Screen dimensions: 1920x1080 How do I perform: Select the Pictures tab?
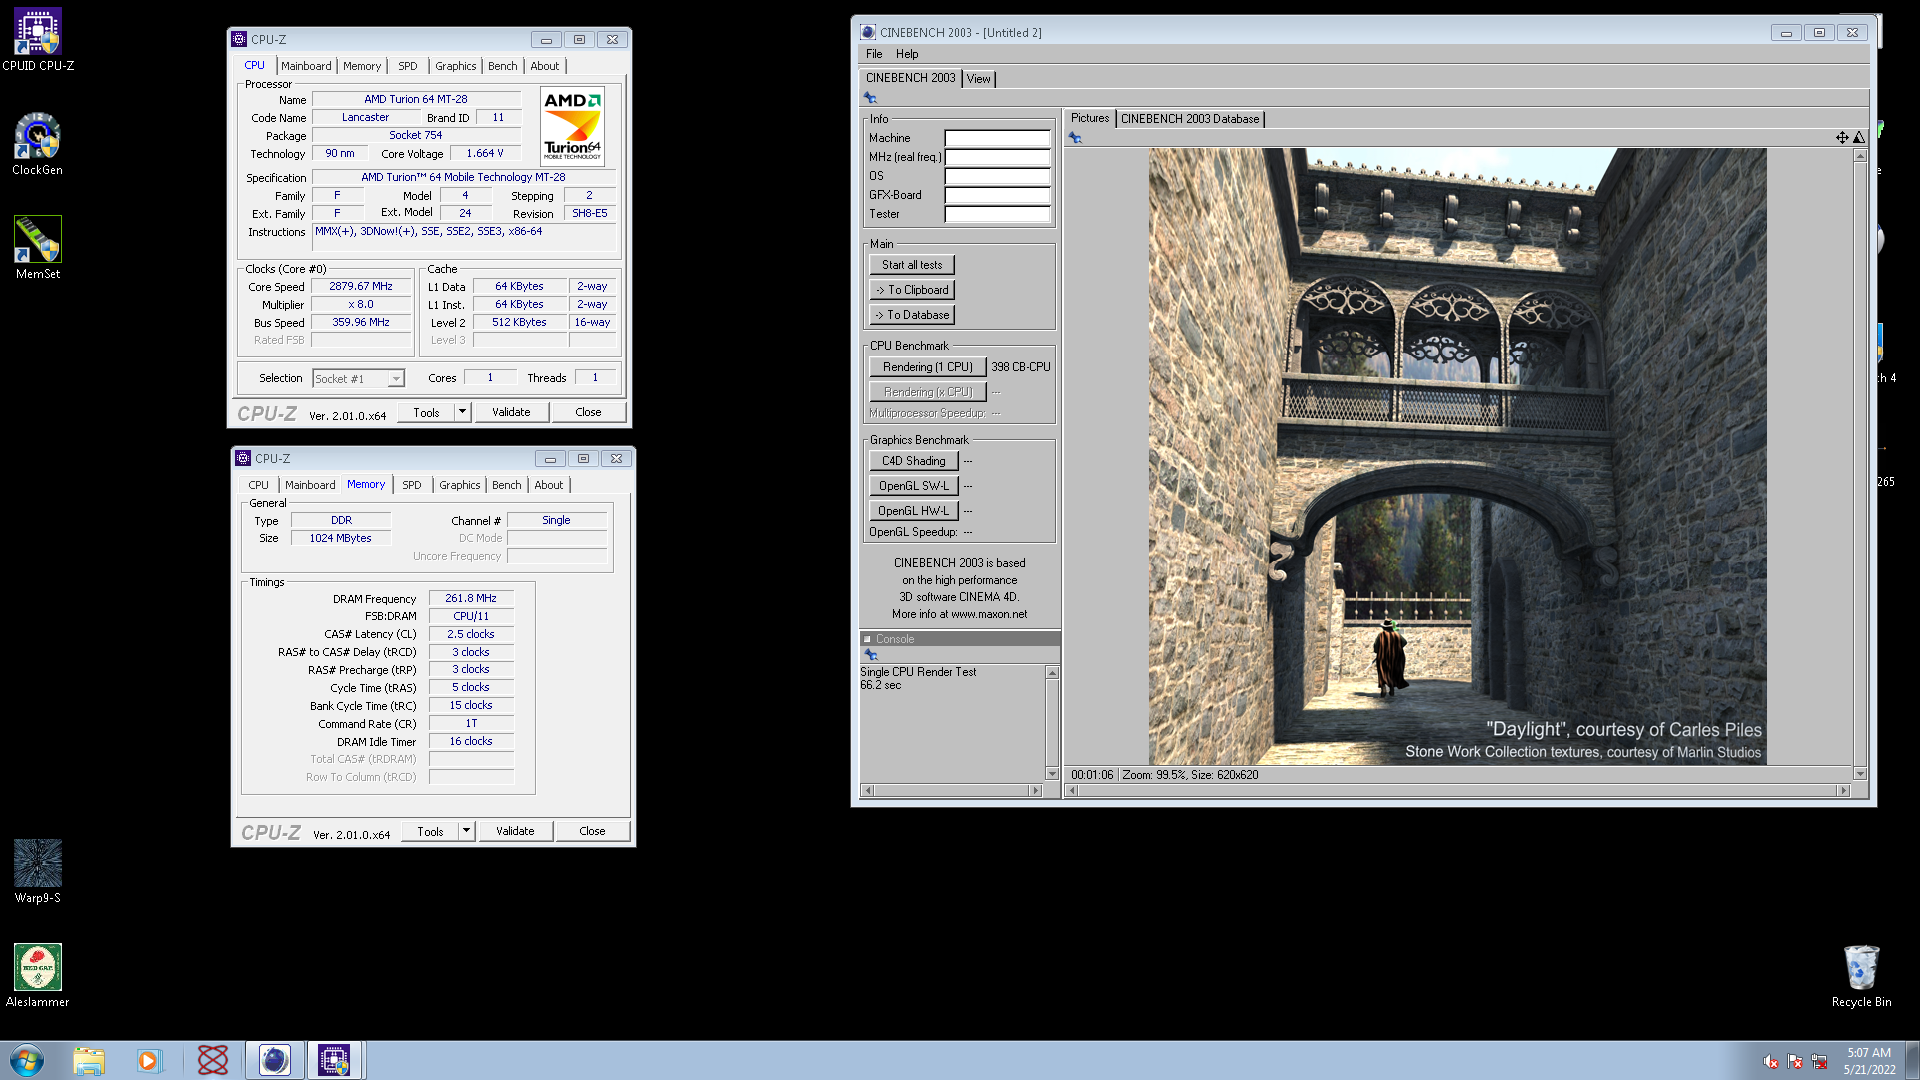1090,118
